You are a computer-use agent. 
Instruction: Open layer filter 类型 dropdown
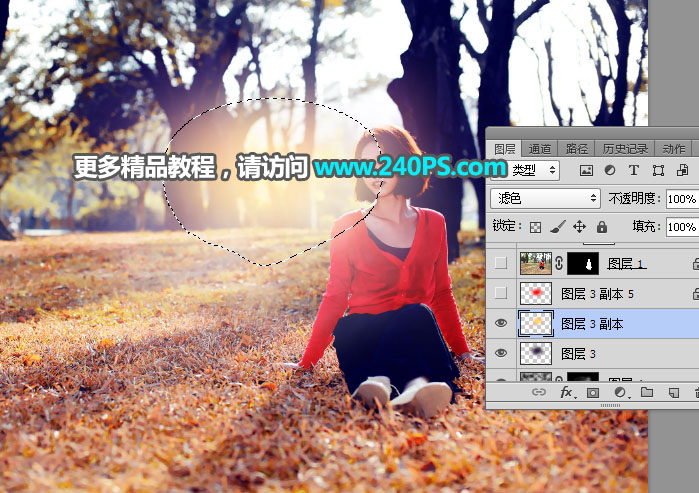click(525, 170)
